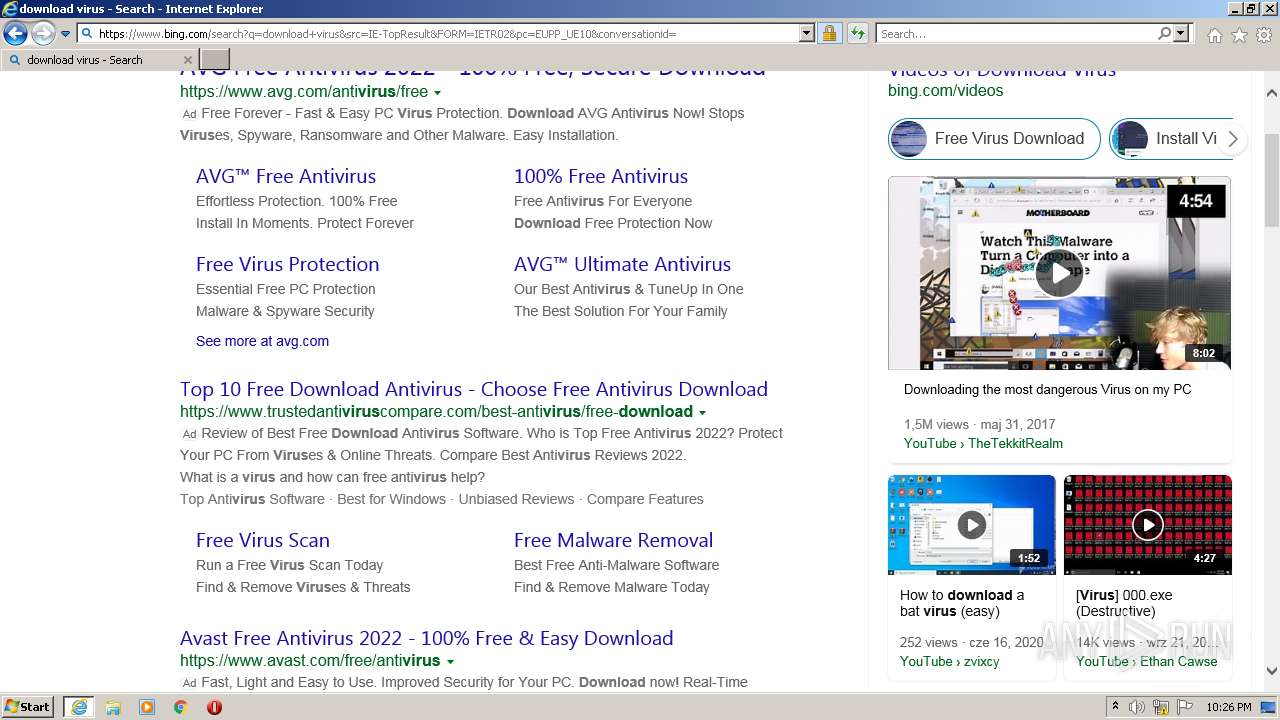Screen dimensions: 1280x720
Task: Open the 'AVG™ Ultimate Antivirus' sitelink
Action: [622, 264]
